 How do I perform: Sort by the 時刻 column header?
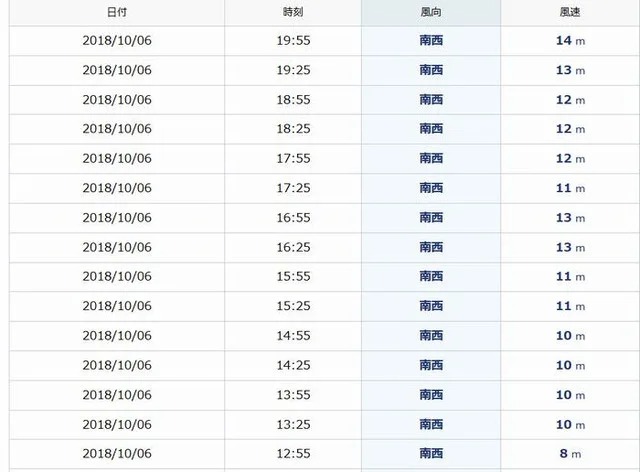(293, 12)
